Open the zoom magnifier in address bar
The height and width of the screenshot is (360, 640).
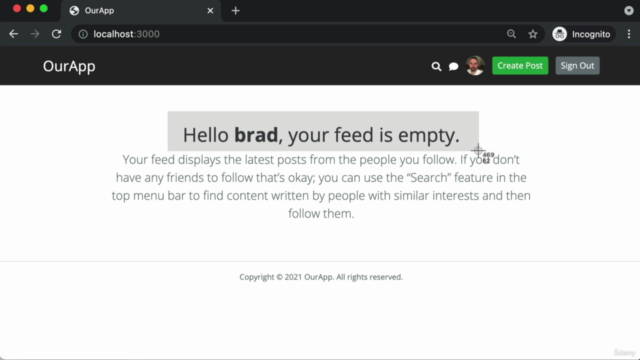[x=511, y=34]
